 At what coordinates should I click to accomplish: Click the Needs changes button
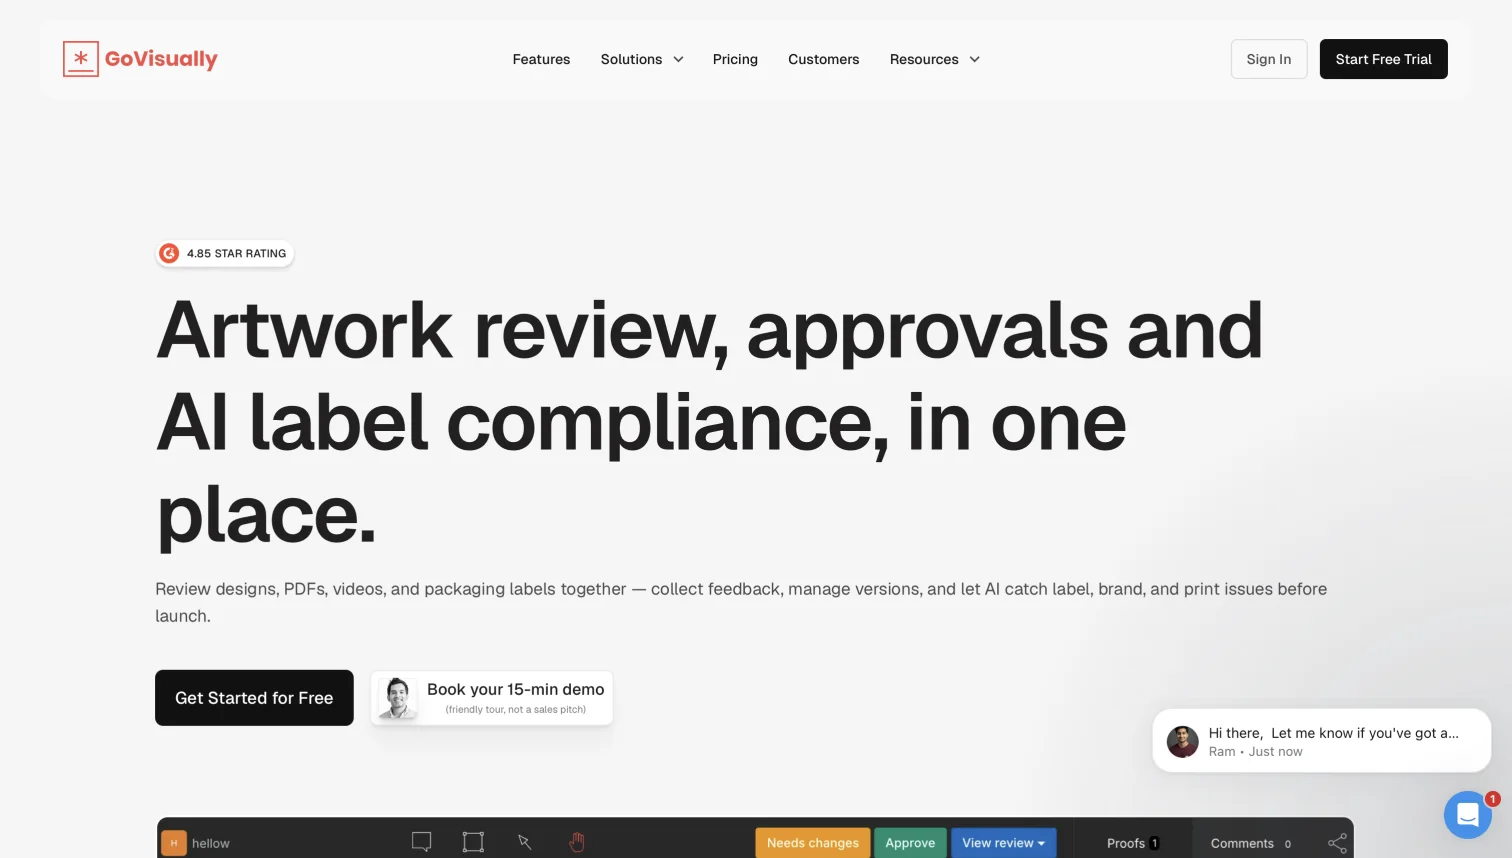pyautogui.click(x=812, y=843)
